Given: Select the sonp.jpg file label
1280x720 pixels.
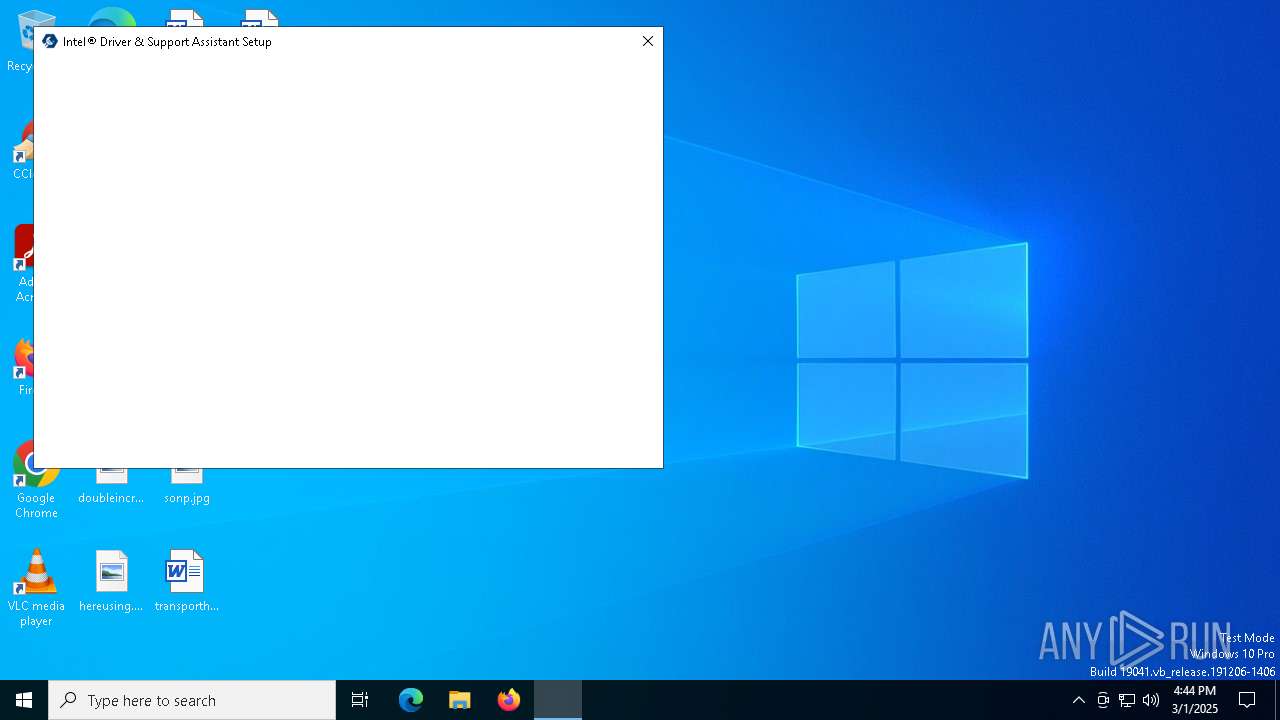Looking at the screenshot, I should point(187,498).
